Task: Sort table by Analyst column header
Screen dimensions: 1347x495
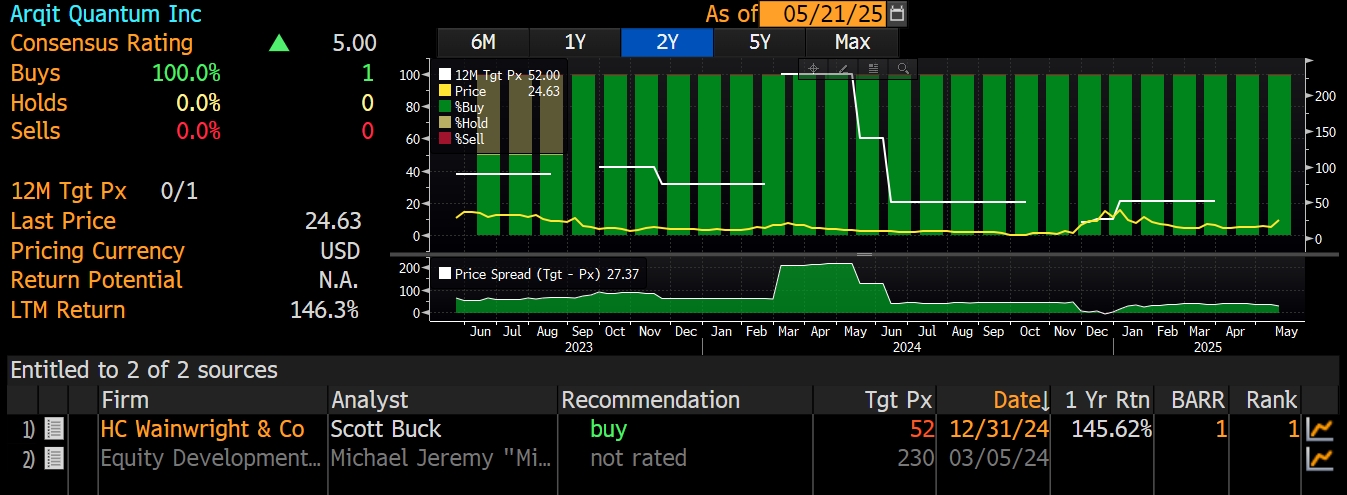Action: click(370, 400)
